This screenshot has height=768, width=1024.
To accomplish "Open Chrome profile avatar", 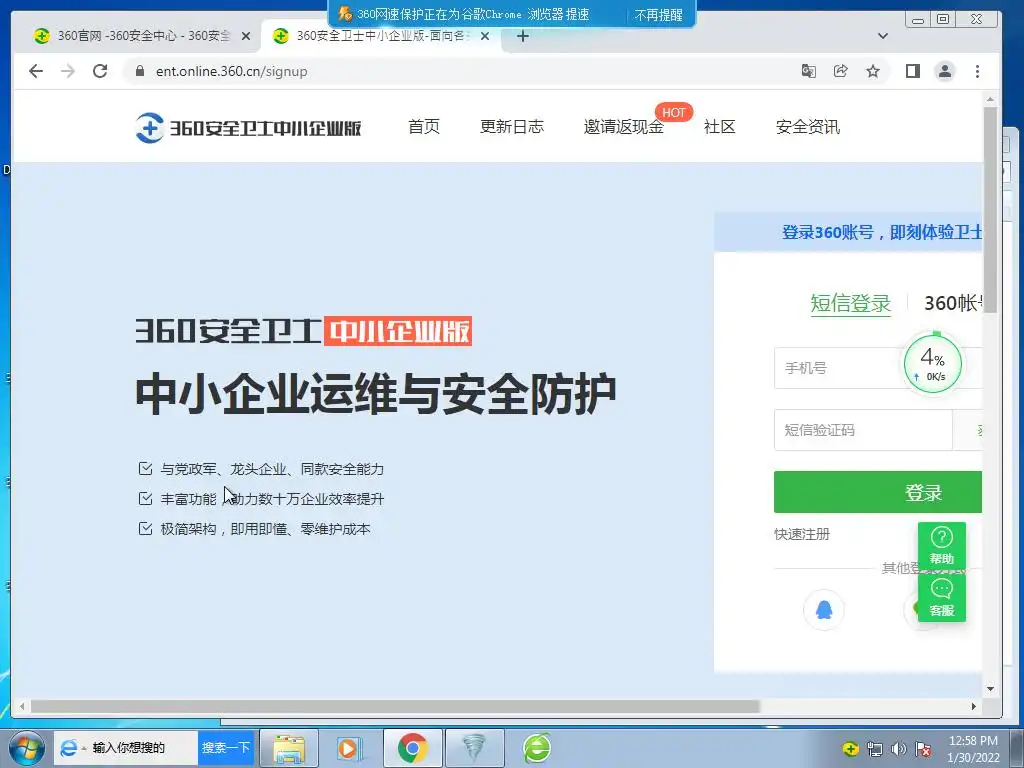I will 945,71.
